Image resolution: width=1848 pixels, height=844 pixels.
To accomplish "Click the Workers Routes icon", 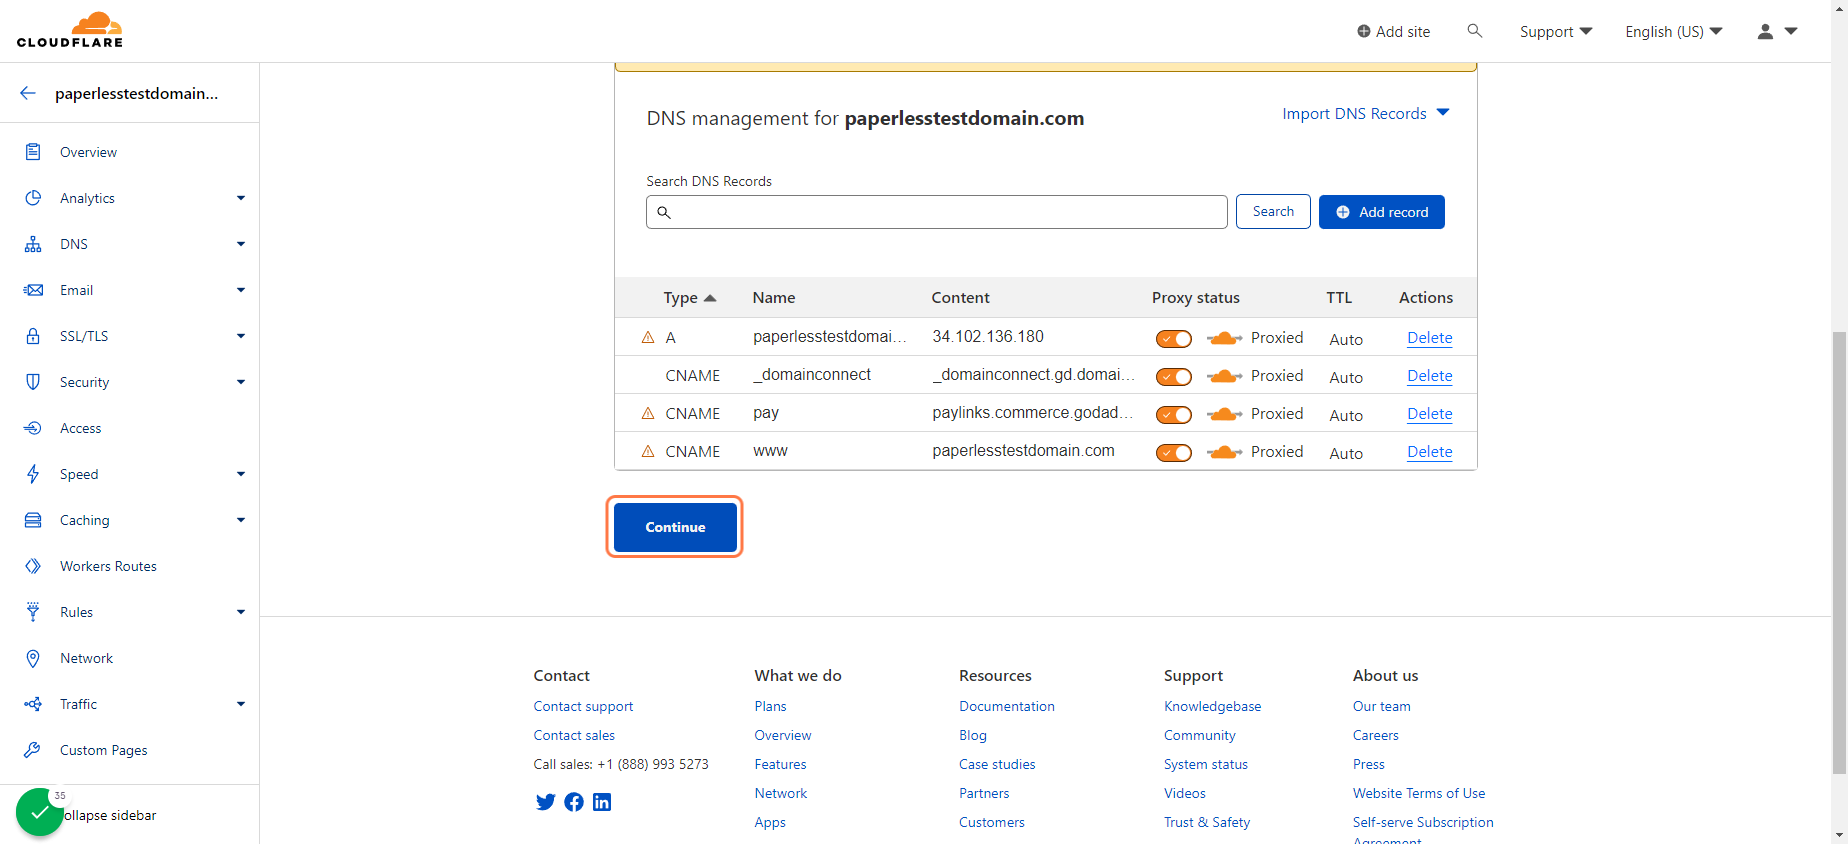I will click(33, 566).
